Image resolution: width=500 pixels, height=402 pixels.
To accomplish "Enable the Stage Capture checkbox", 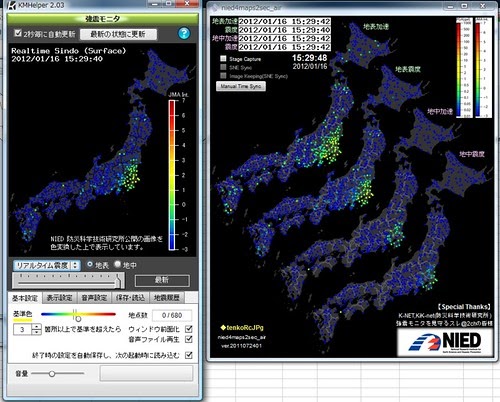I will 223,59.
